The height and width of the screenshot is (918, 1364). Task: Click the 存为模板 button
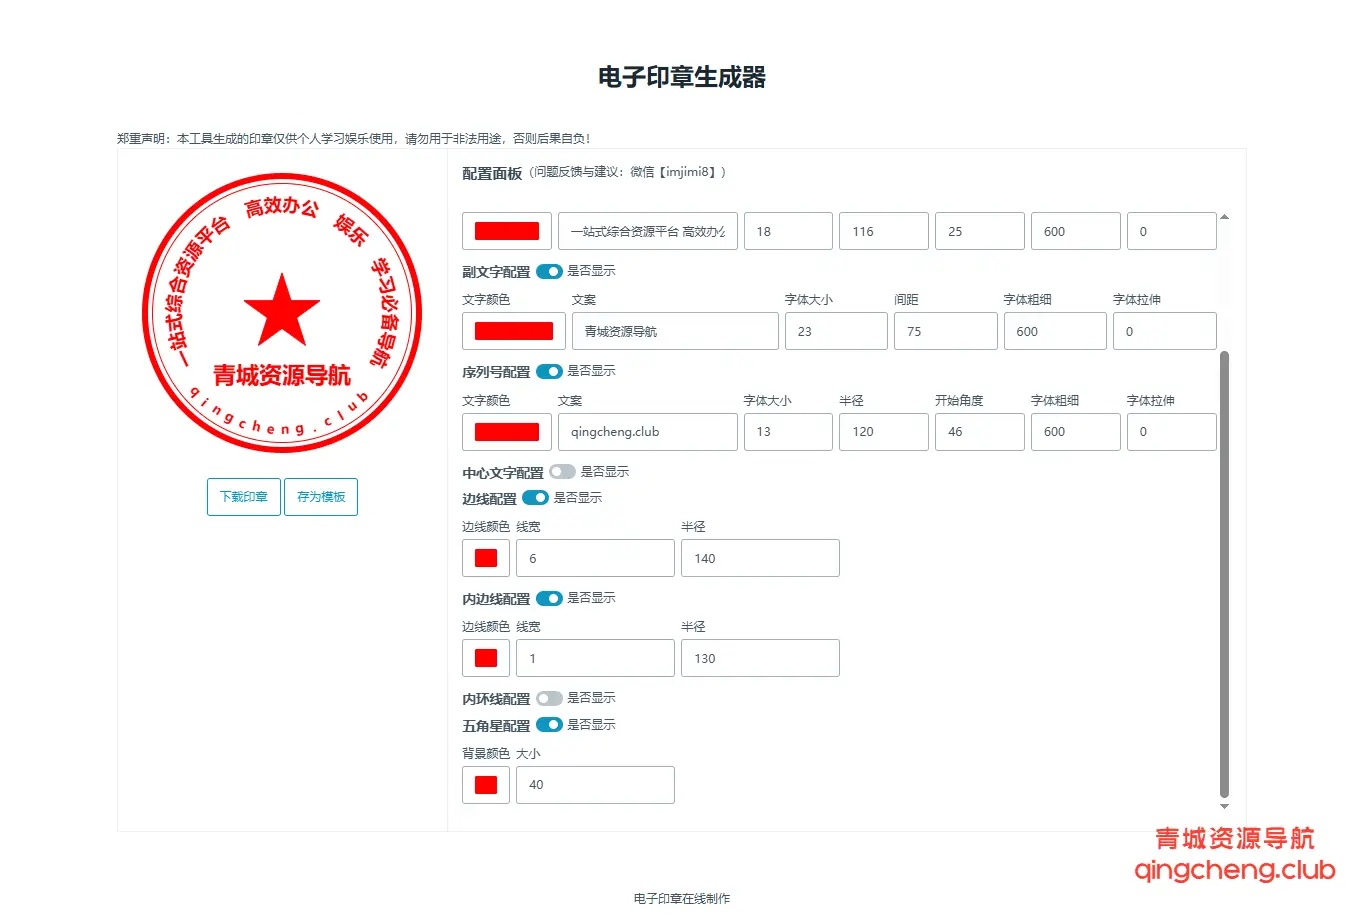point(321,497)
